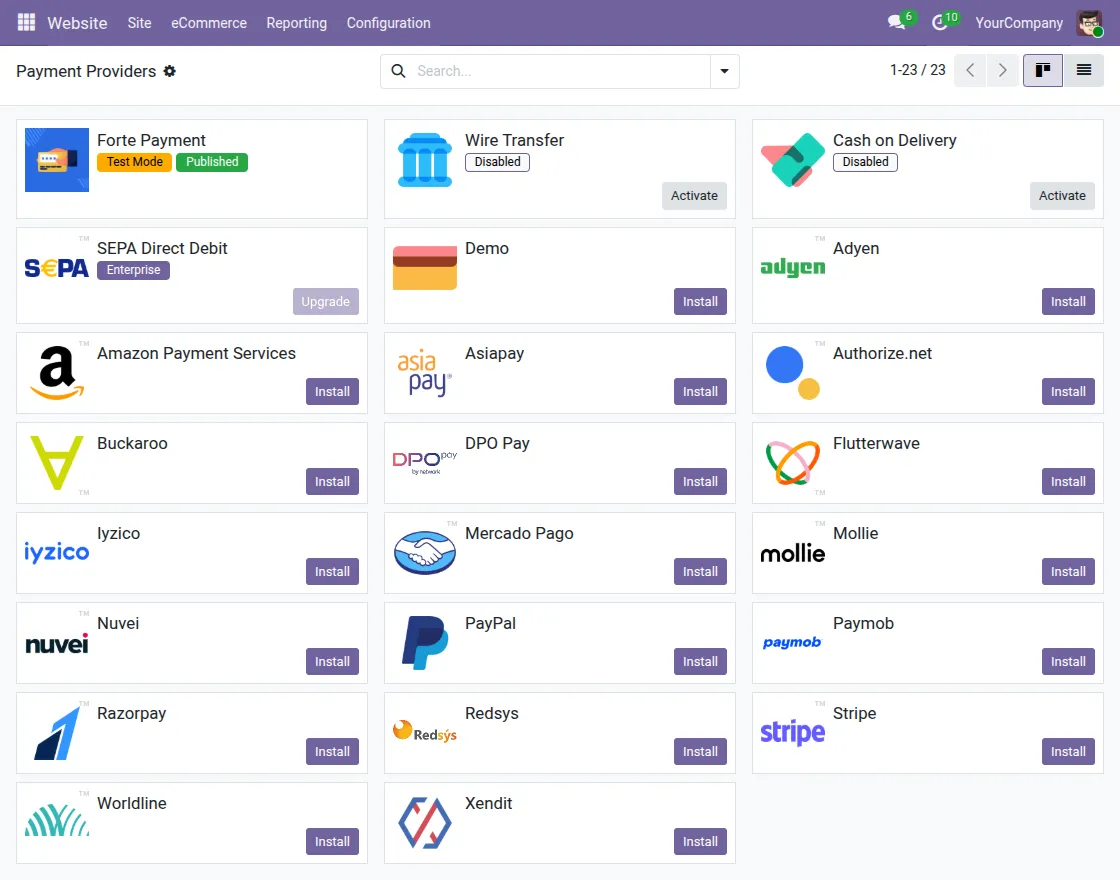Switch to kanban view using its icon
The width and height of the screenshot is (1120, 880).
tap(1043, 71)
